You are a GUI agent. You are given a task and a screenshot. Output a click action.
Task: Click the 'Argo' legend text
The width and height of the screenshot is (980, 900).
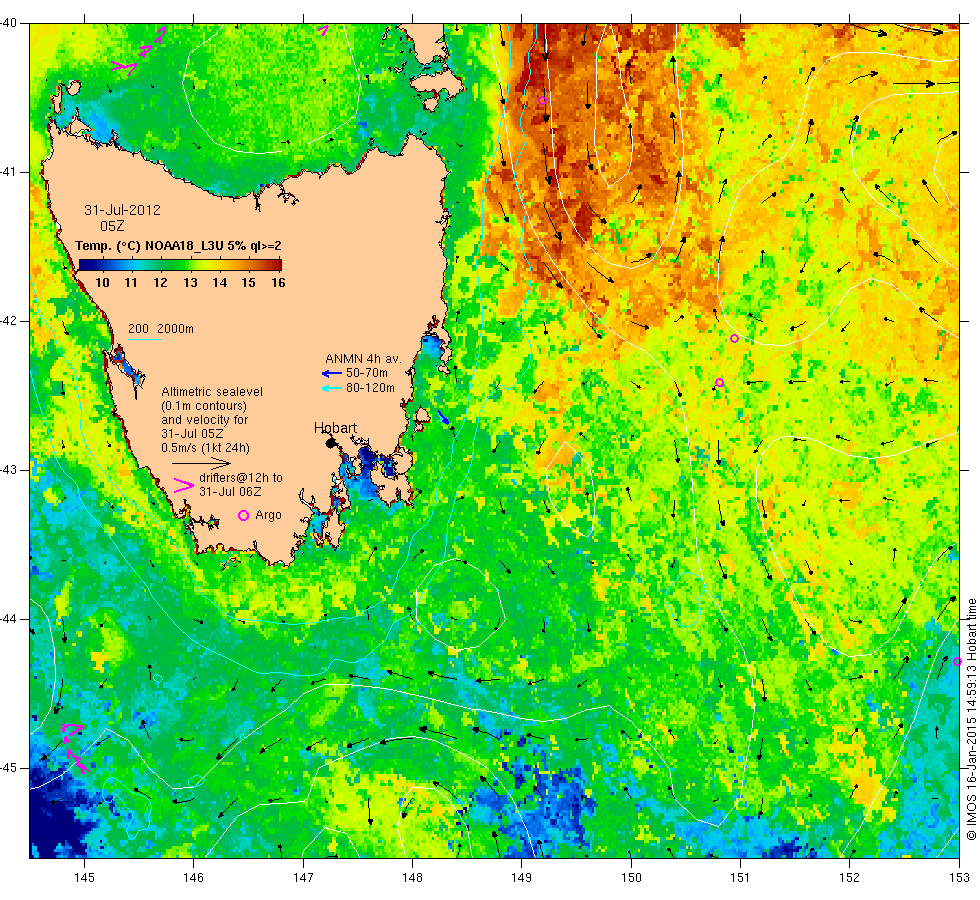click(x=268, y=515)
